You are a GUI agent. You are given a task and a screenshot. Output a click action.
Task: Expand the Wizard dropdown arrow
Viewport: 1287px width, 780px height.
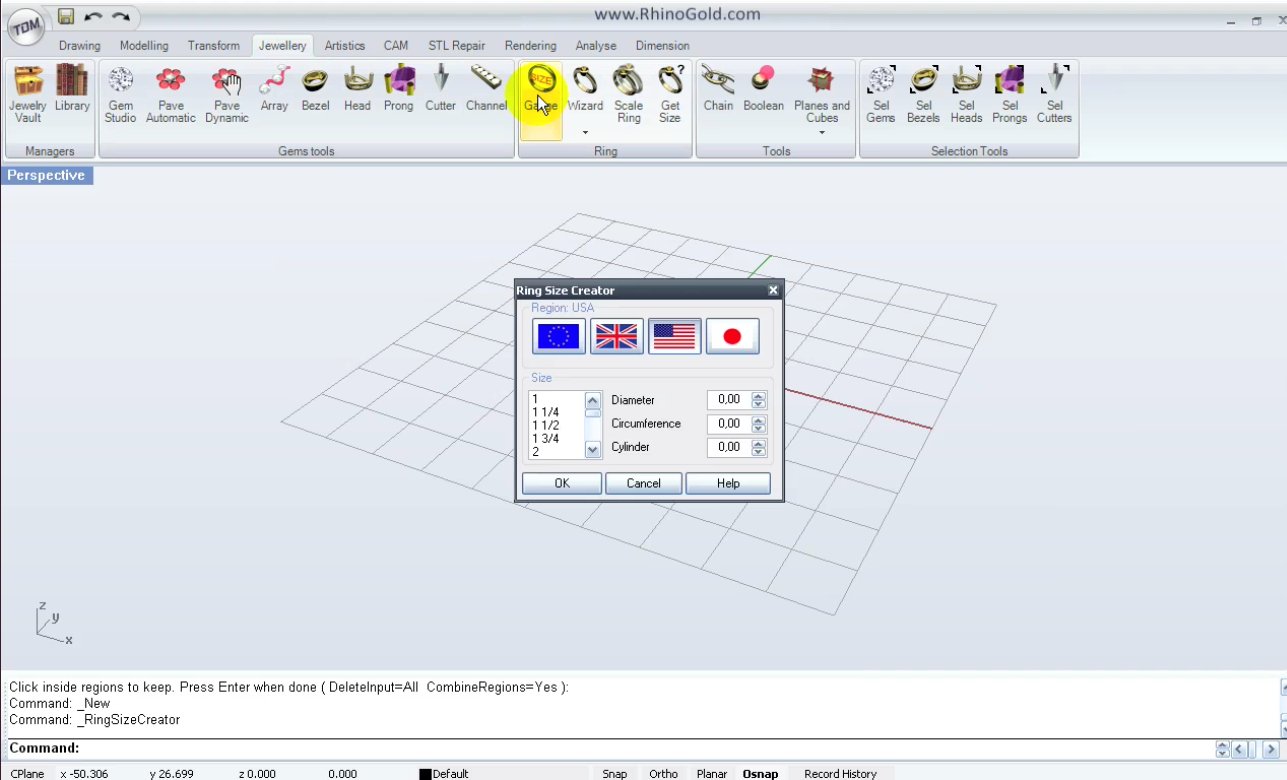(x=586, y=132)
